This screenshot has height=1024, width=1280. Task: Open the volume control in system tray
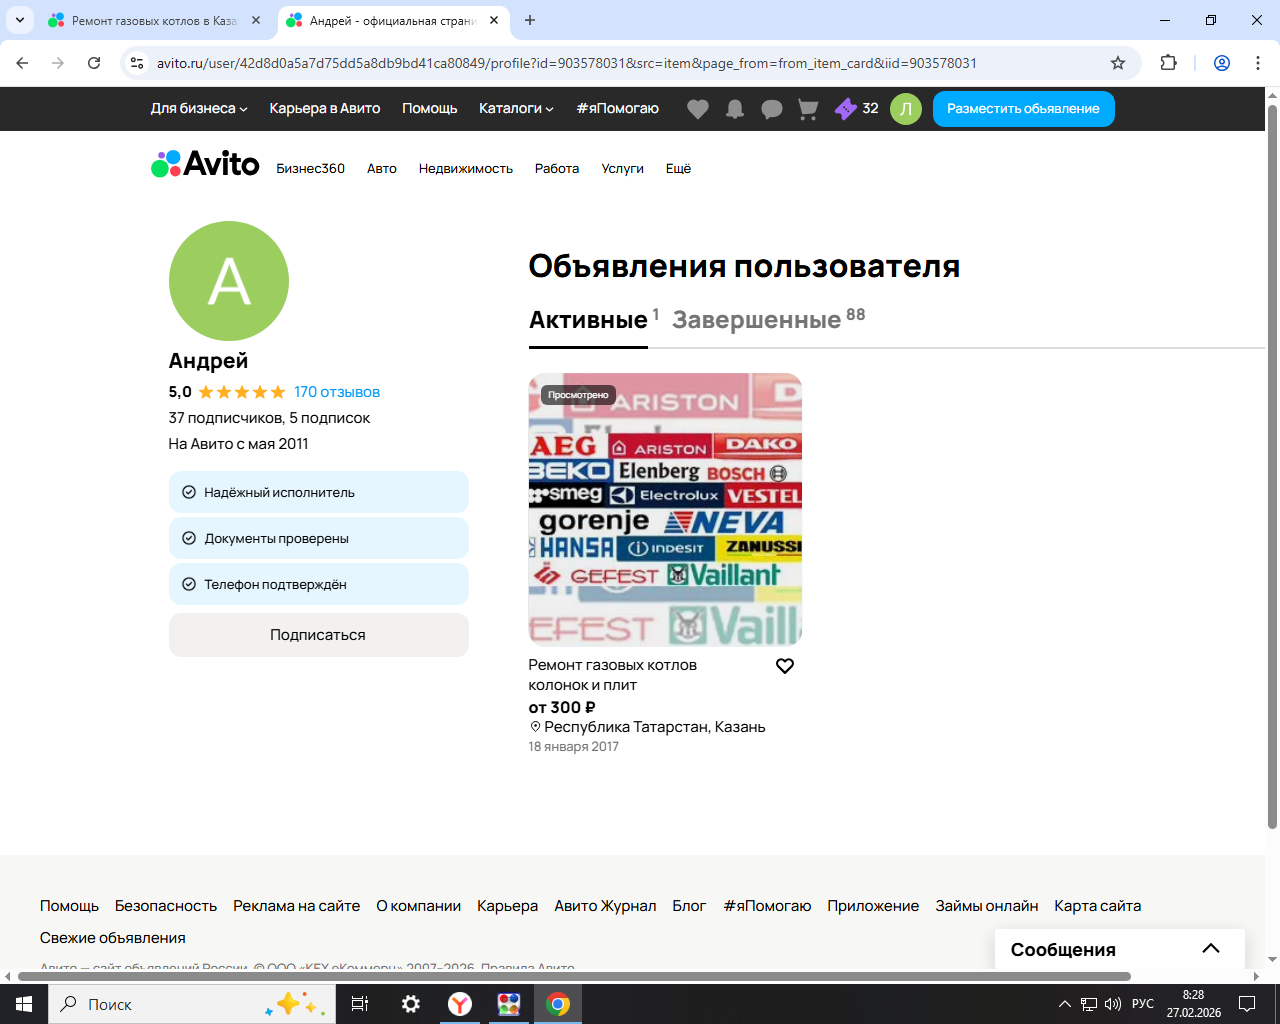click(1113, 1004)
